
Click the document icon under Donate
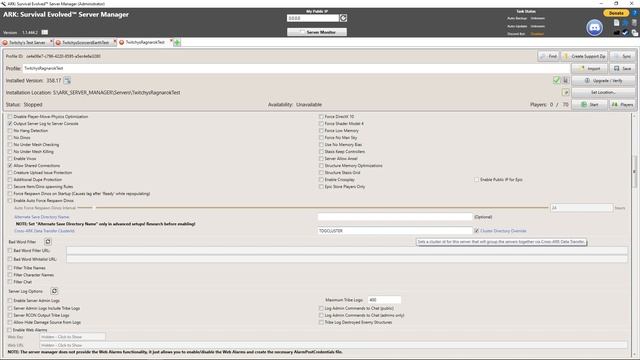(x=616, y=23)
